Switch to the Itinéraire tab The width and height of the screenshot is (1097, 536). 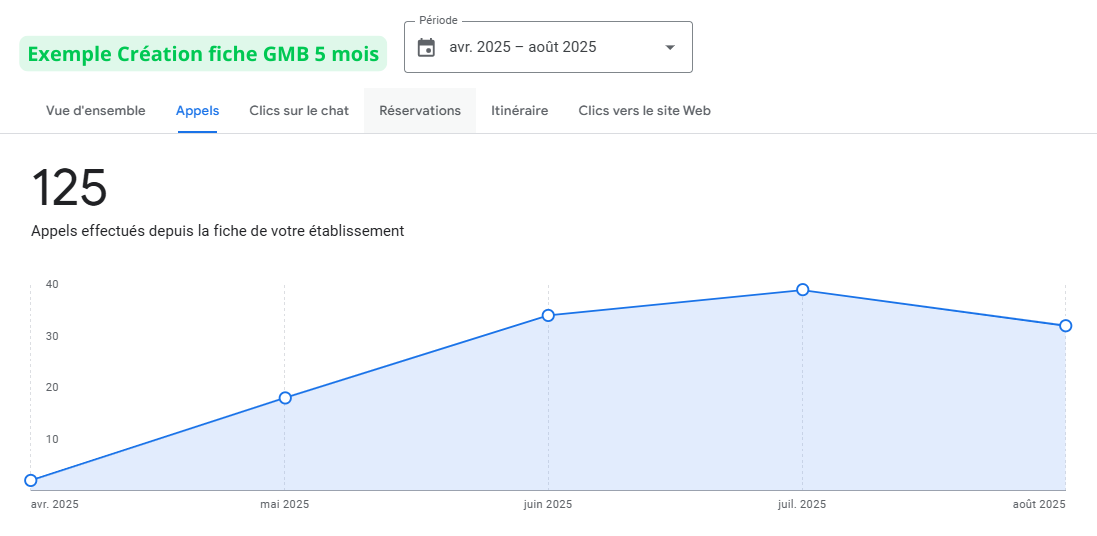[519, 111]
